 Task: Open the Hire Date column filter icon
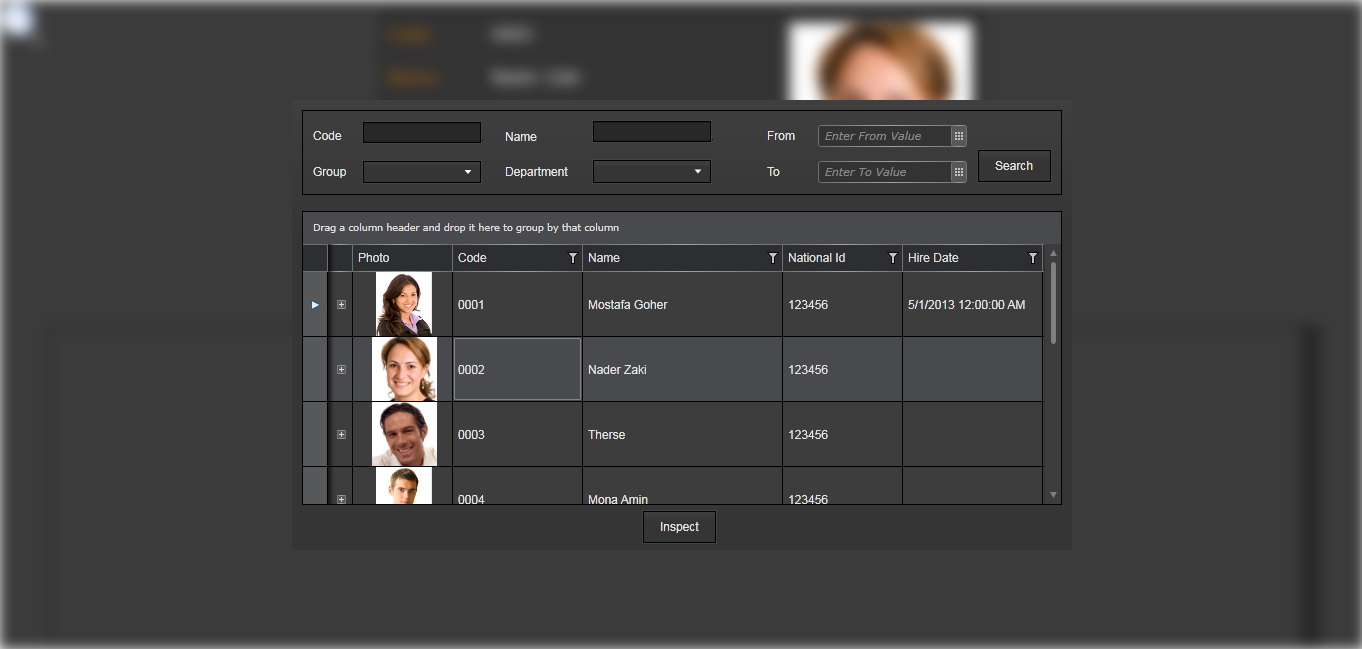[x=1033, y=258]
